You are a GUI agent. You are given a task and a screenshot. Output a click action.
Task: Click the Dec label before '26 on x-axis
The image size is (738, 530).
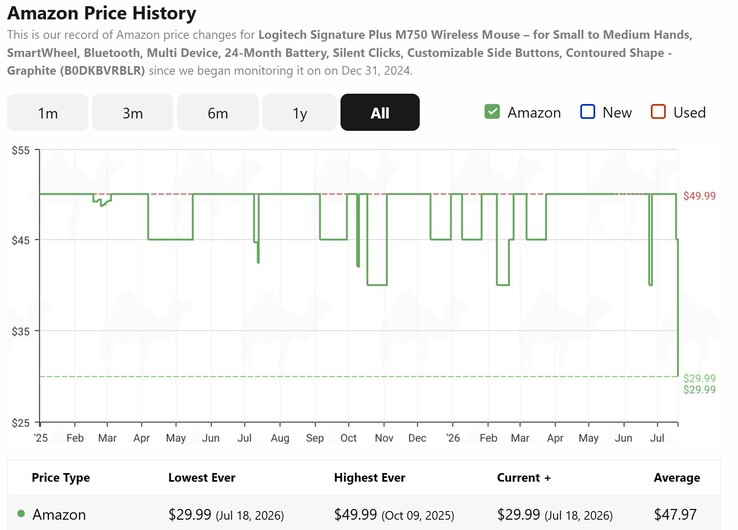click(417, 438)
